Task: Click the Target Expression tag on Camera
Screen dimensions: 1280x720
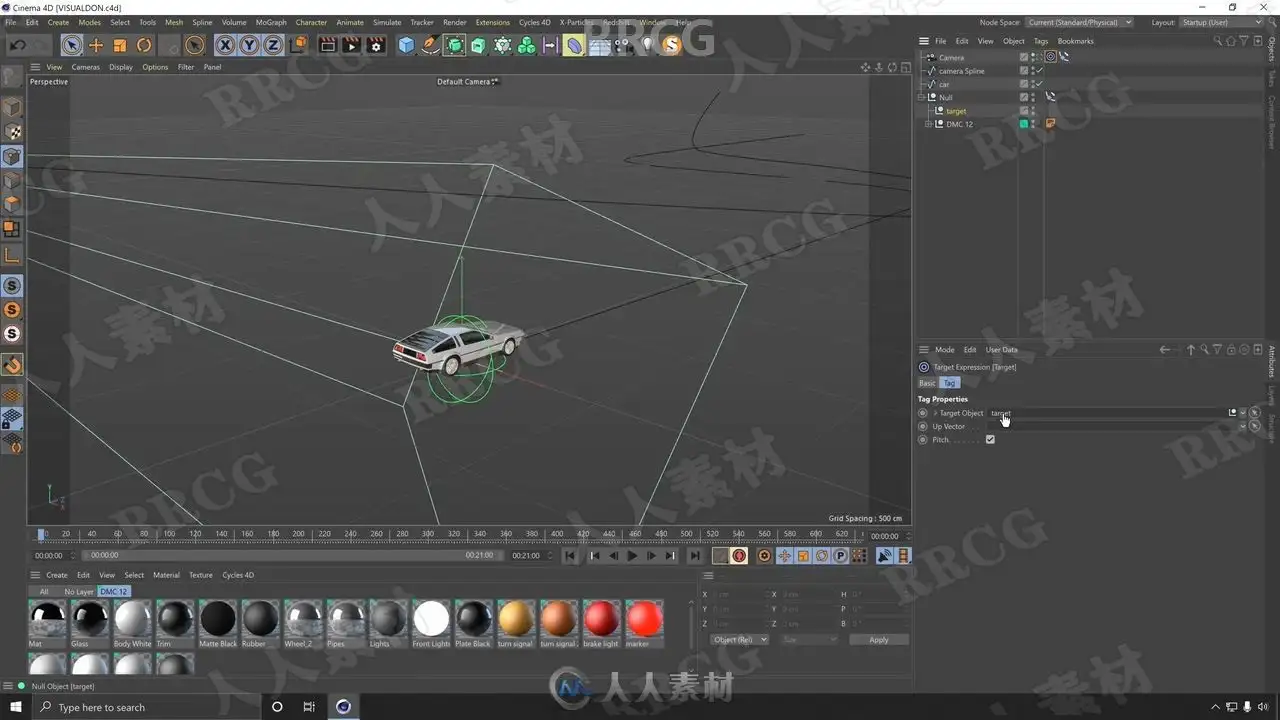Action: point(1050,57)
